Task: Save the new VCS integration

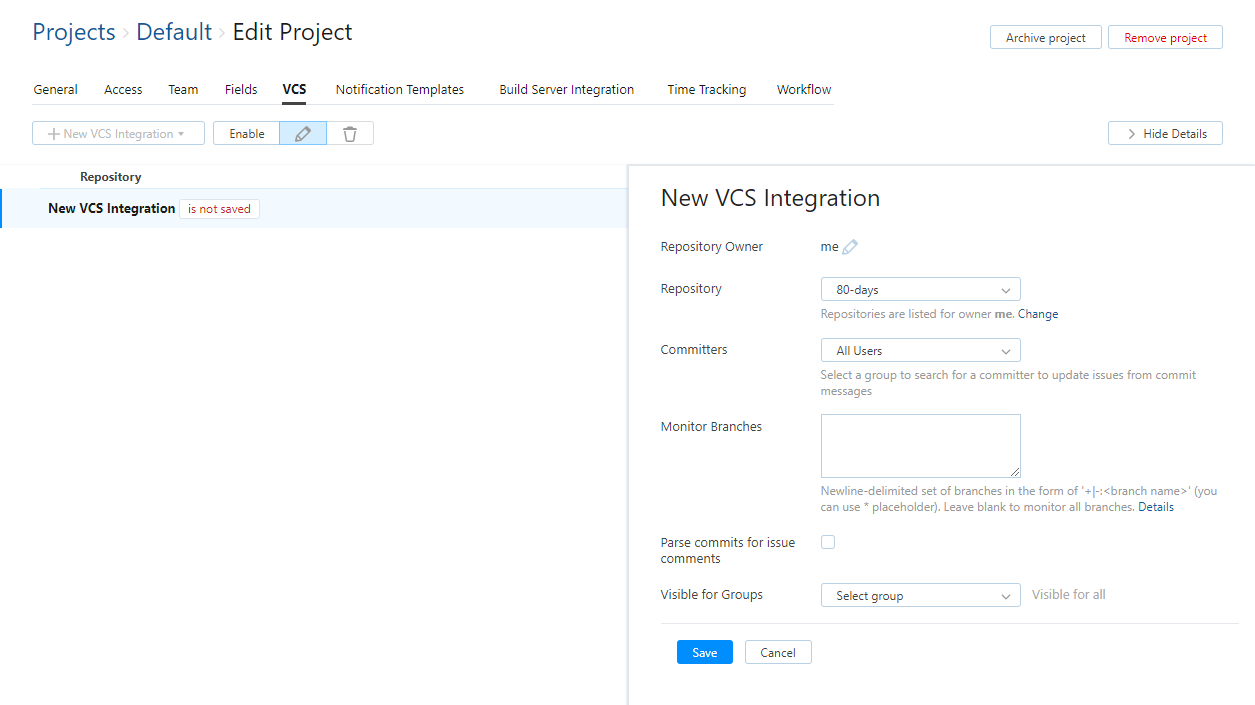Action: coord(704,653)
